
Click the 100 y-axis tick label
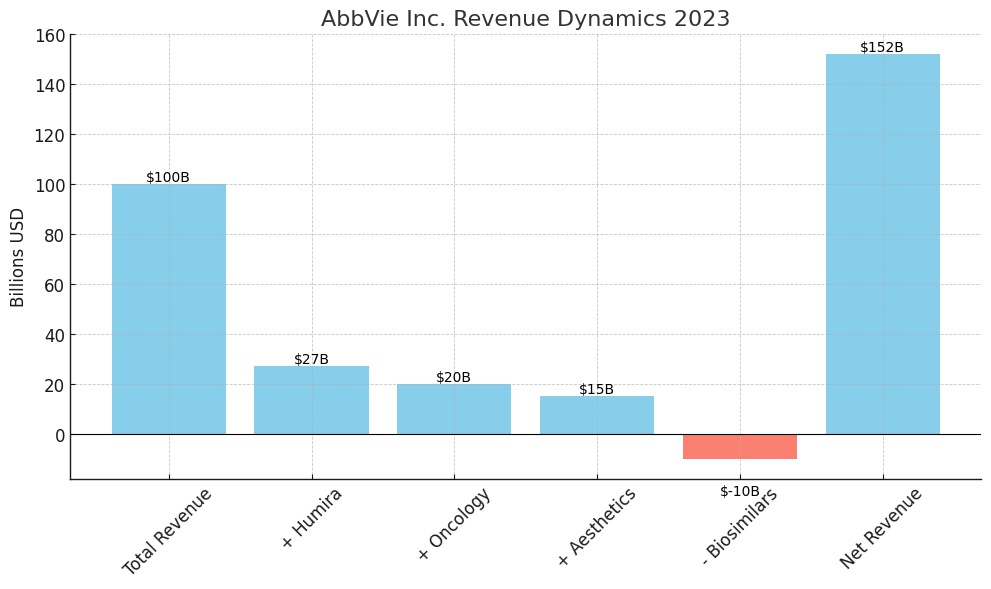click(x=51, y=185)
